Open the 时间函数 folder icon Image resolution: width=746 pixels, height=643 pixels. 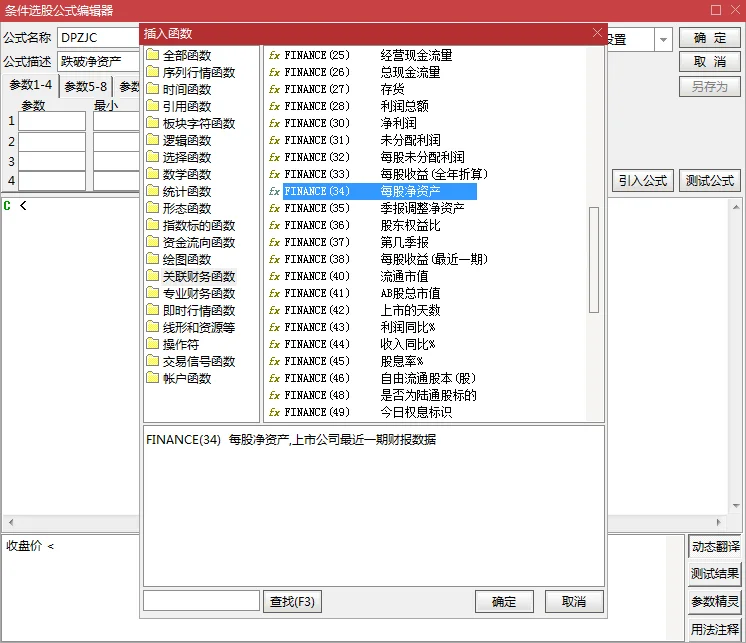152,89
